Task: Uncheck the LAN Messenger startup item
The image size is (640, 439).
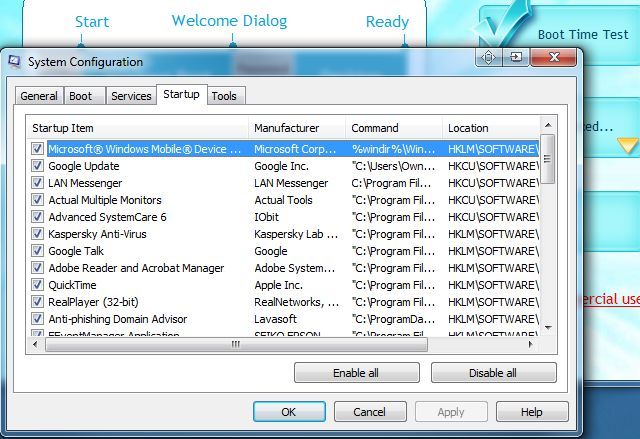Action: pyautogui.click(x=37, y=182)
